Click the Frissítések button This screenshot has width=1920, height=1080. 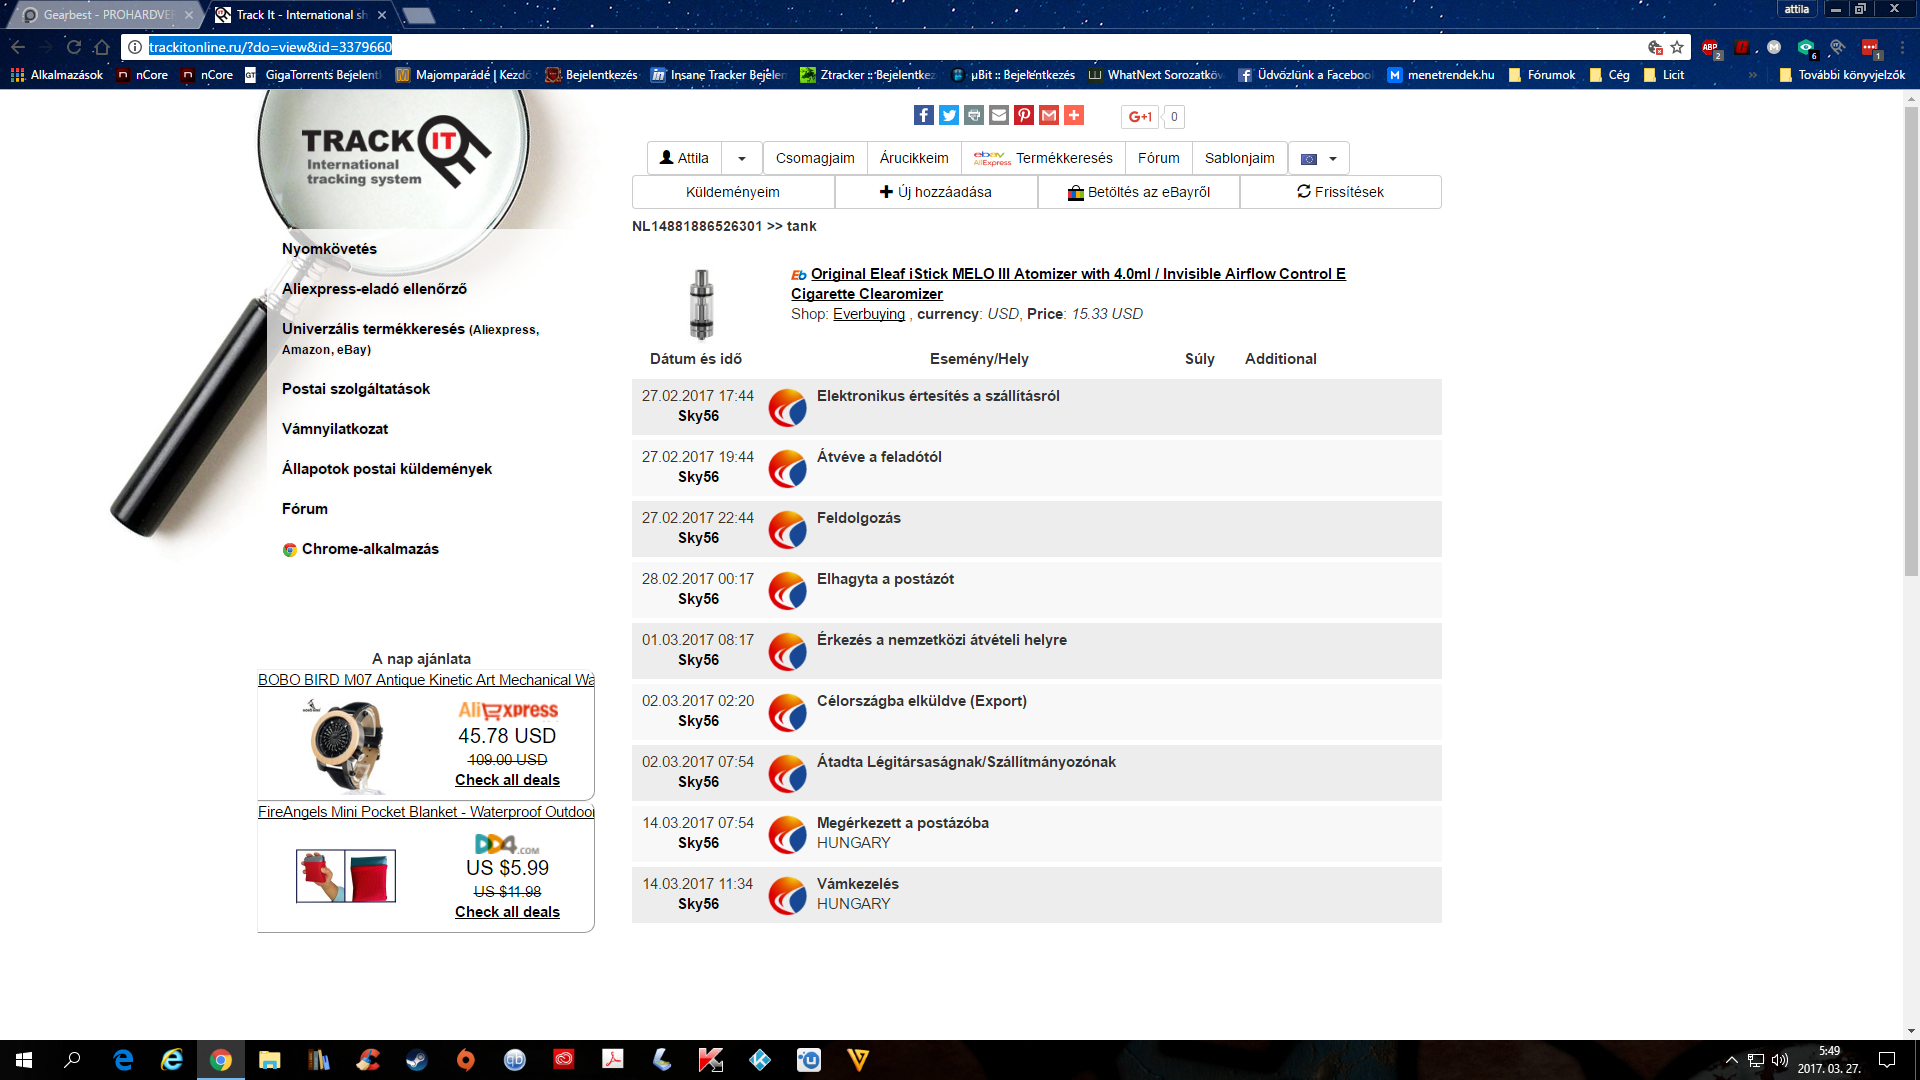pos(1340,192)
